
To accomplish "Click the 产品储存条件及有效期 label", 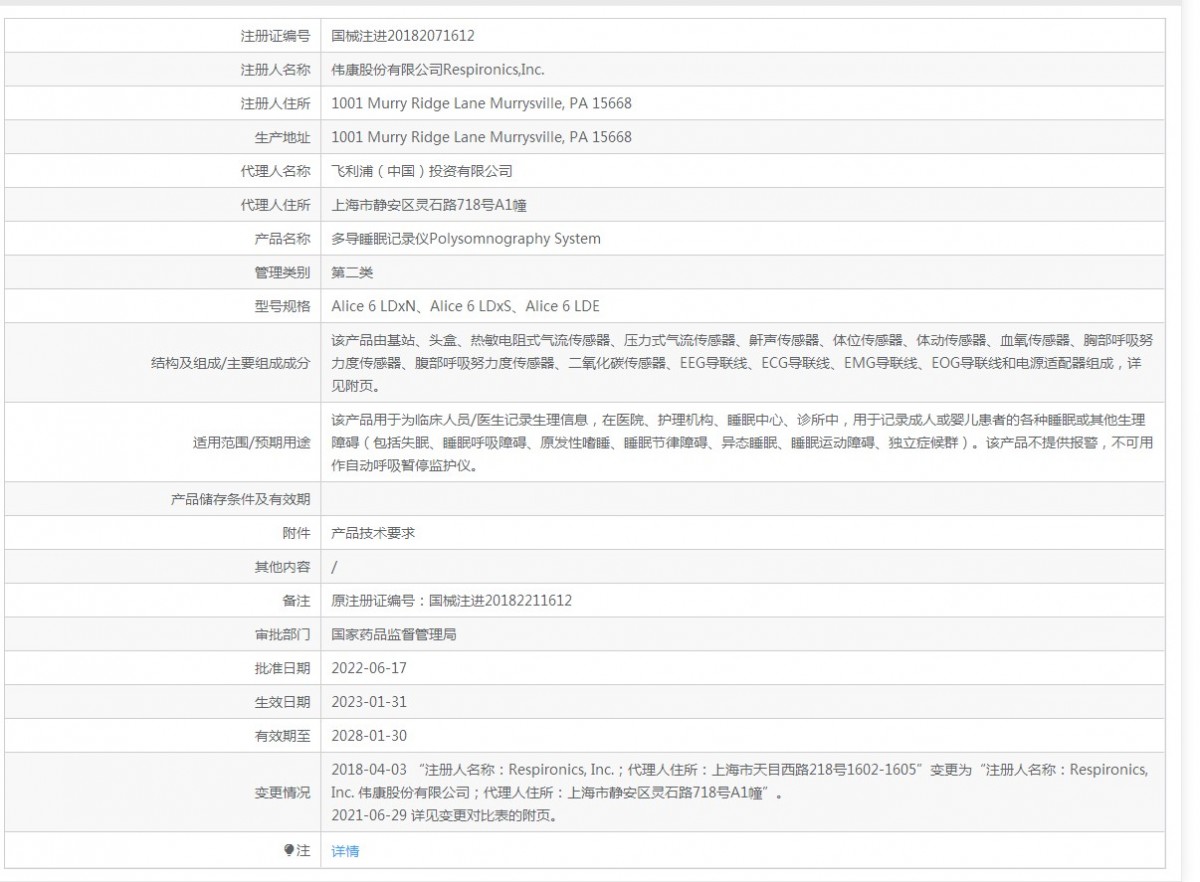I will coord(240,499).
